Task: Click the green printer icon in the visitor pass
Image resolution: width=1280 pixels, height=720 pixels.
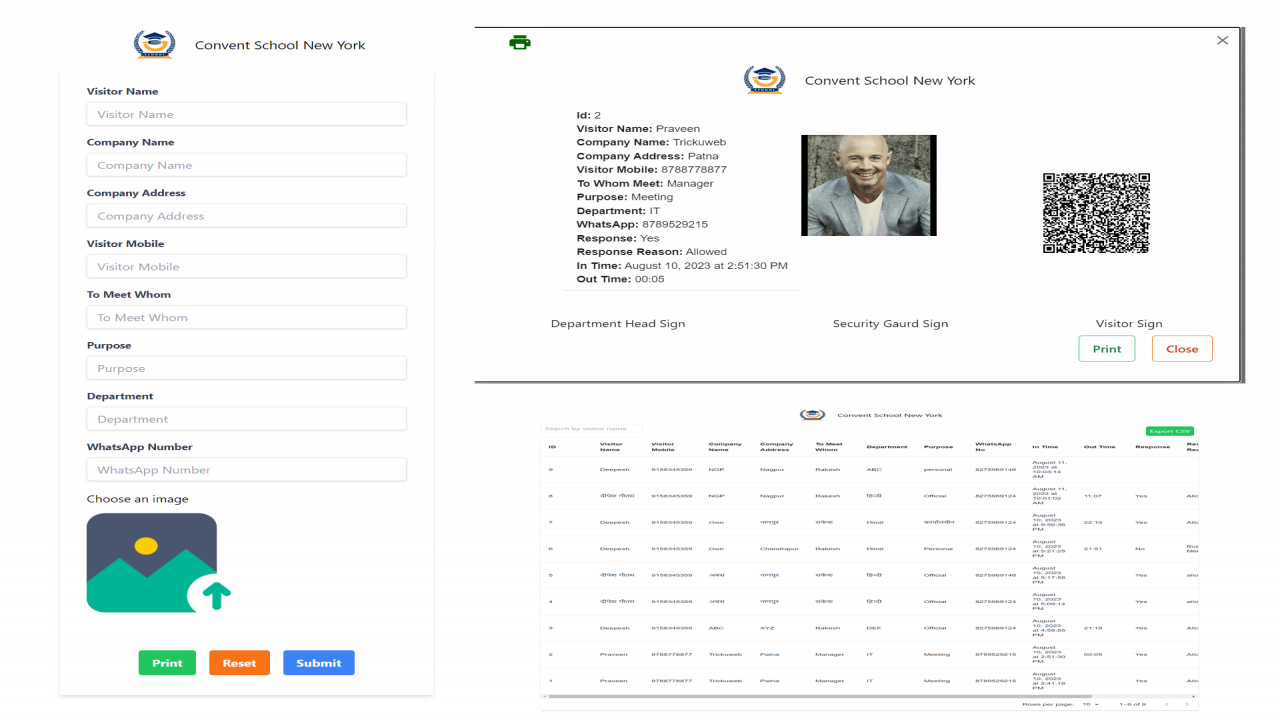Action: [x=520, y=42]
